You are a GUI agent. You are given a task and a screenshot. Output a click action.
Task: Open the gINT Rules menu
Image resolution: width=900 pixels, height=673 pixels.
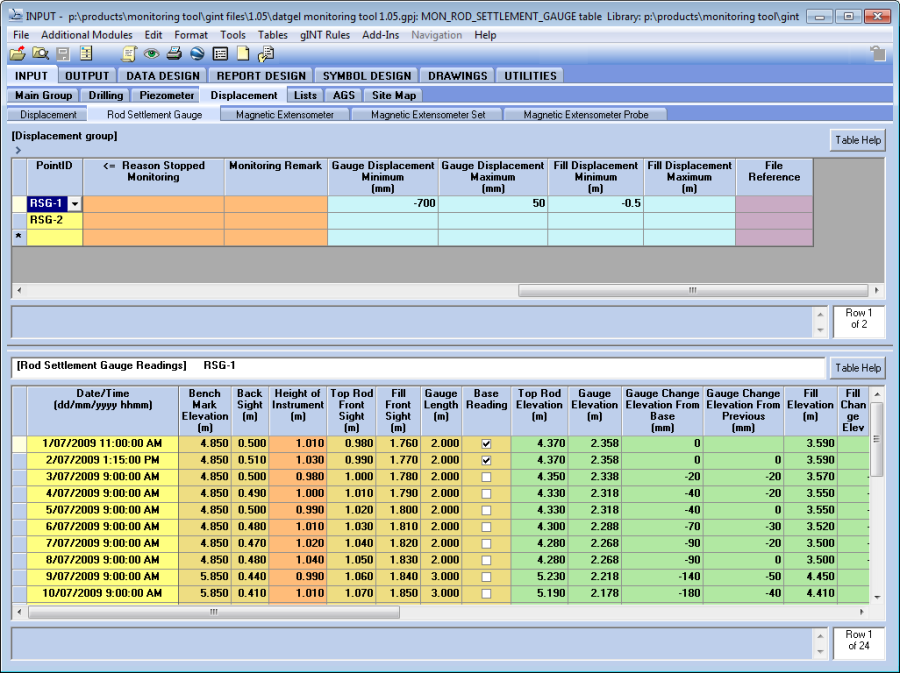coord(324,35)
